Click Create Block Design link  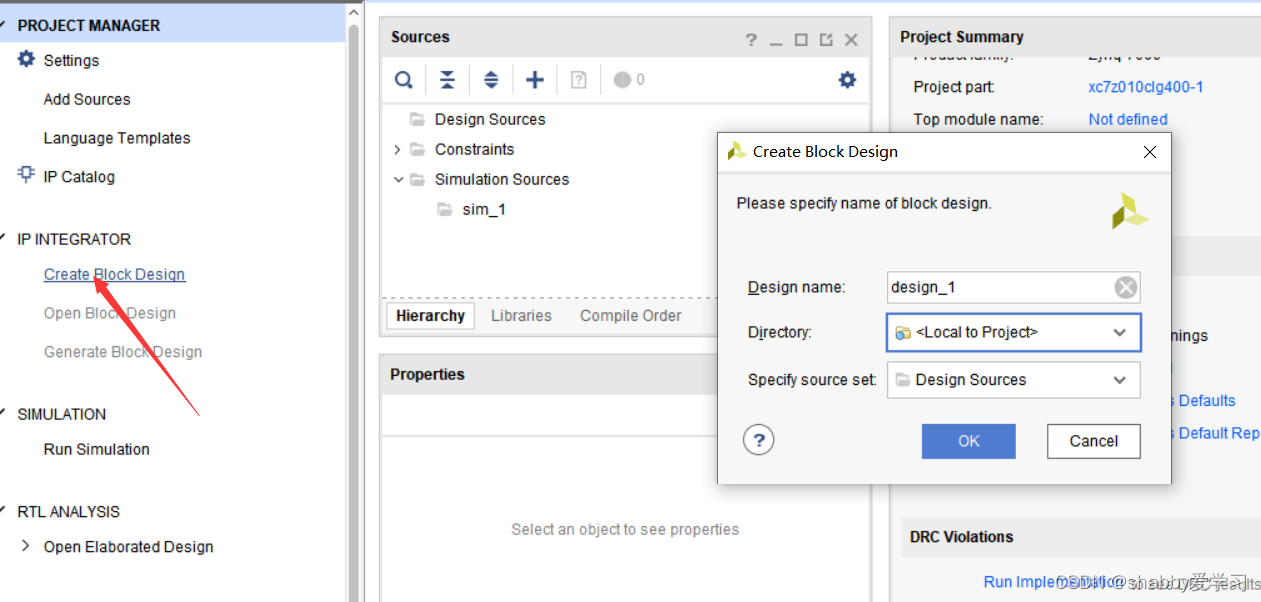[114, 274]
